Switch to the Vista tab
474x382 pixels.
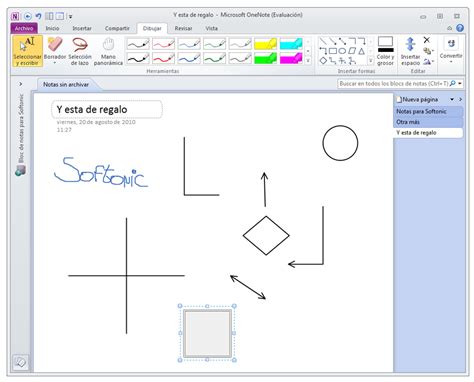(x=211, y=28)
